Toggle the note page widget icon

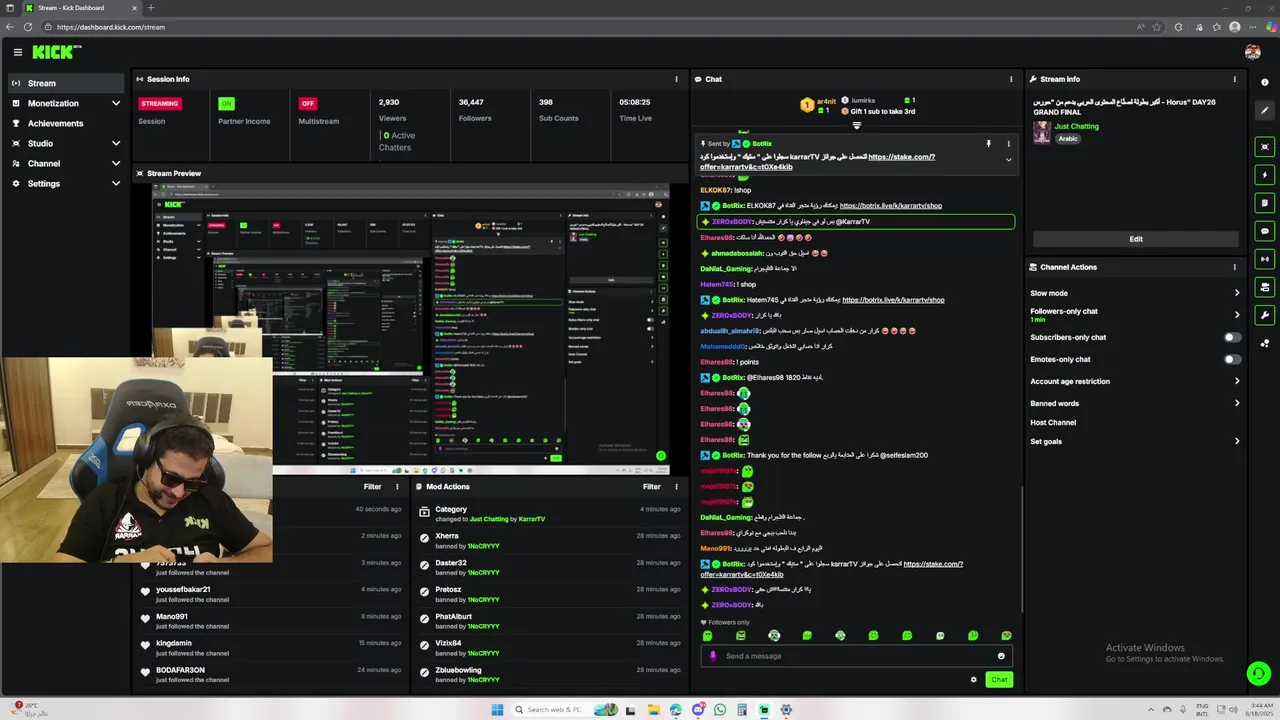[1265, 203]
